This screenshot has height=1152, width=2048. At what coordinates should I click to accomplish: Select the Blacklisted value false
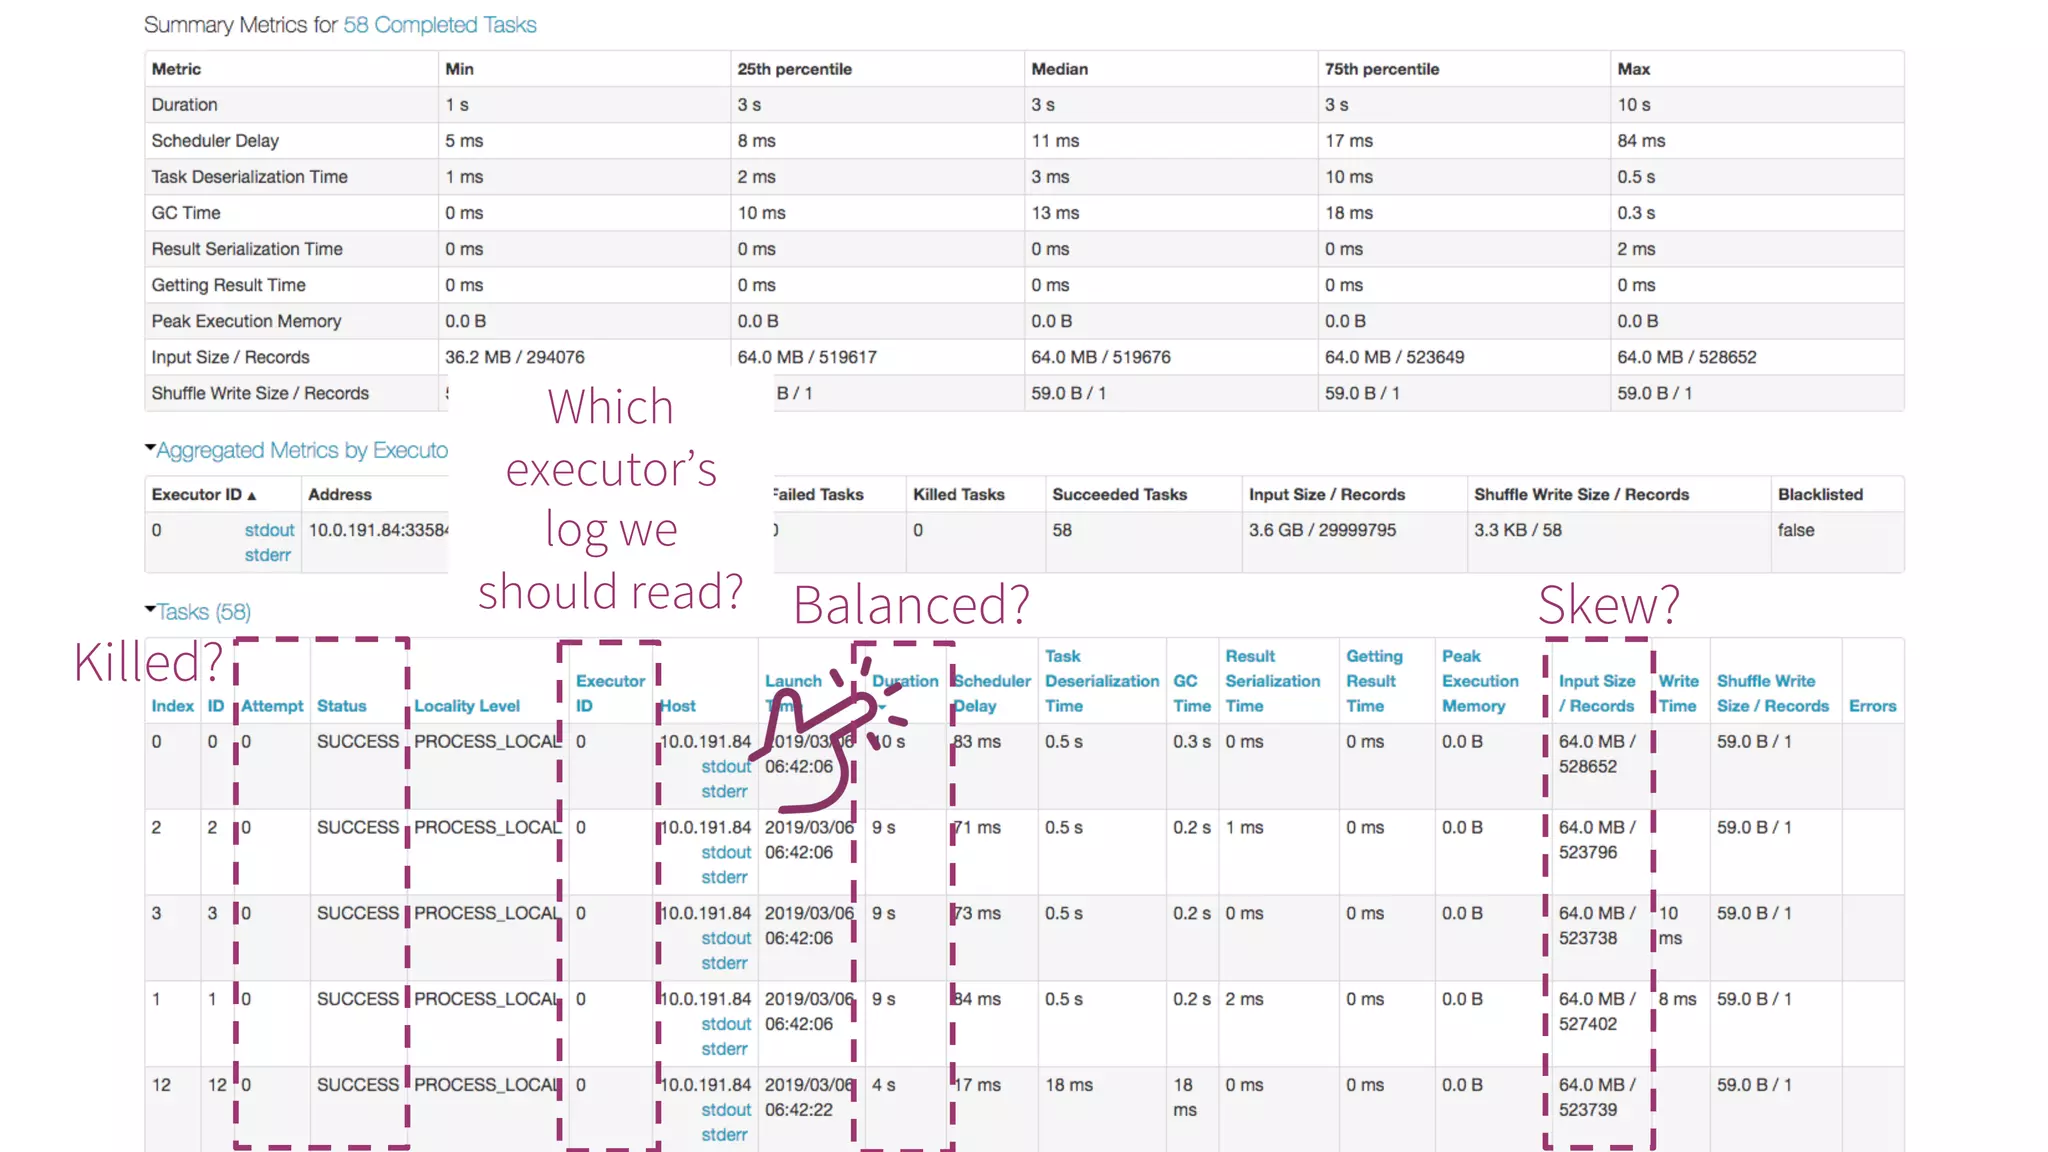tap(1796, 530)
